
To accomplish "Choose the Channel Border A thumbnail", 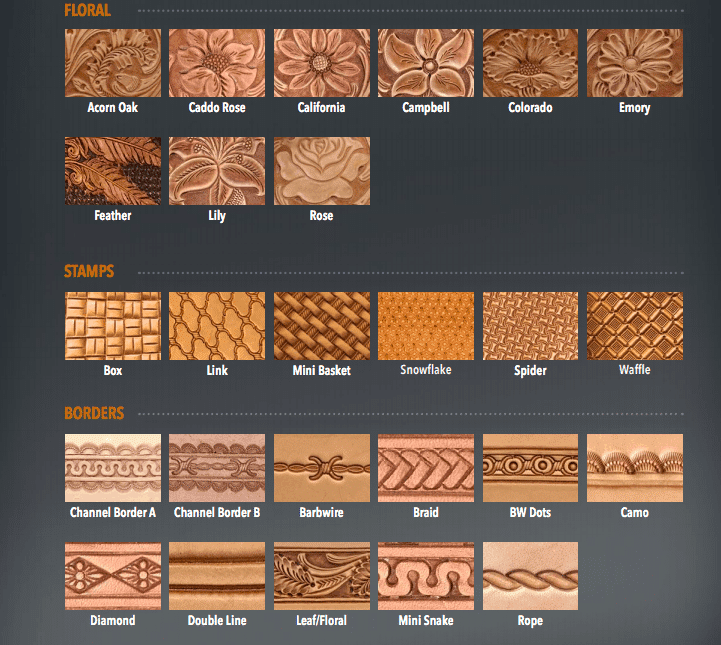I will [113, 467].
